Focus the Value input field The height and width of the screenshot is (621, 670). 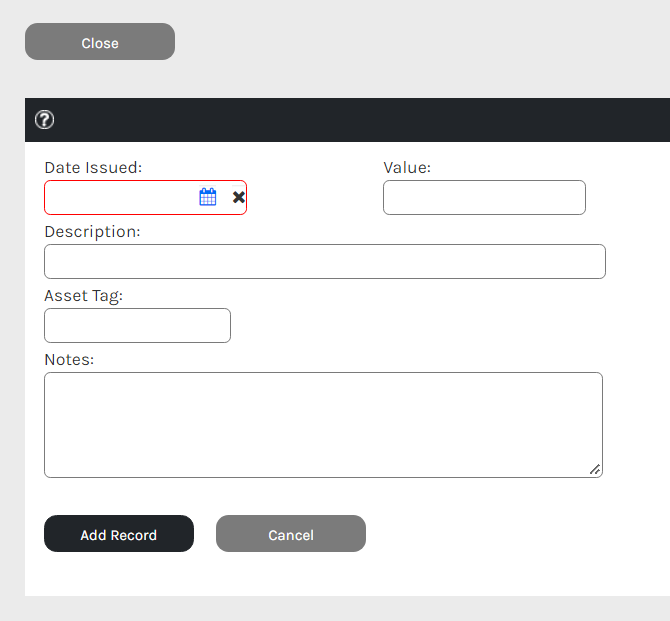click(x=485, y=197)
